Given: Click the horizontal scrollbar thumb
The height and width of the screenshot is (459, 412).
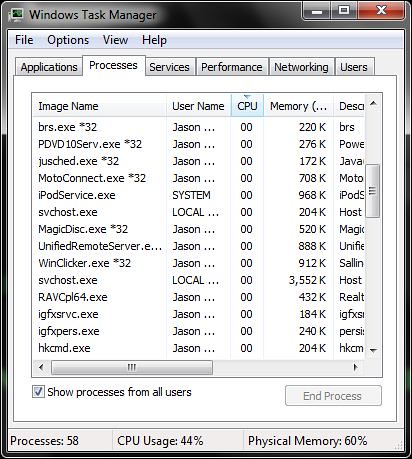Looking at the screenshot, I should 132,368.
